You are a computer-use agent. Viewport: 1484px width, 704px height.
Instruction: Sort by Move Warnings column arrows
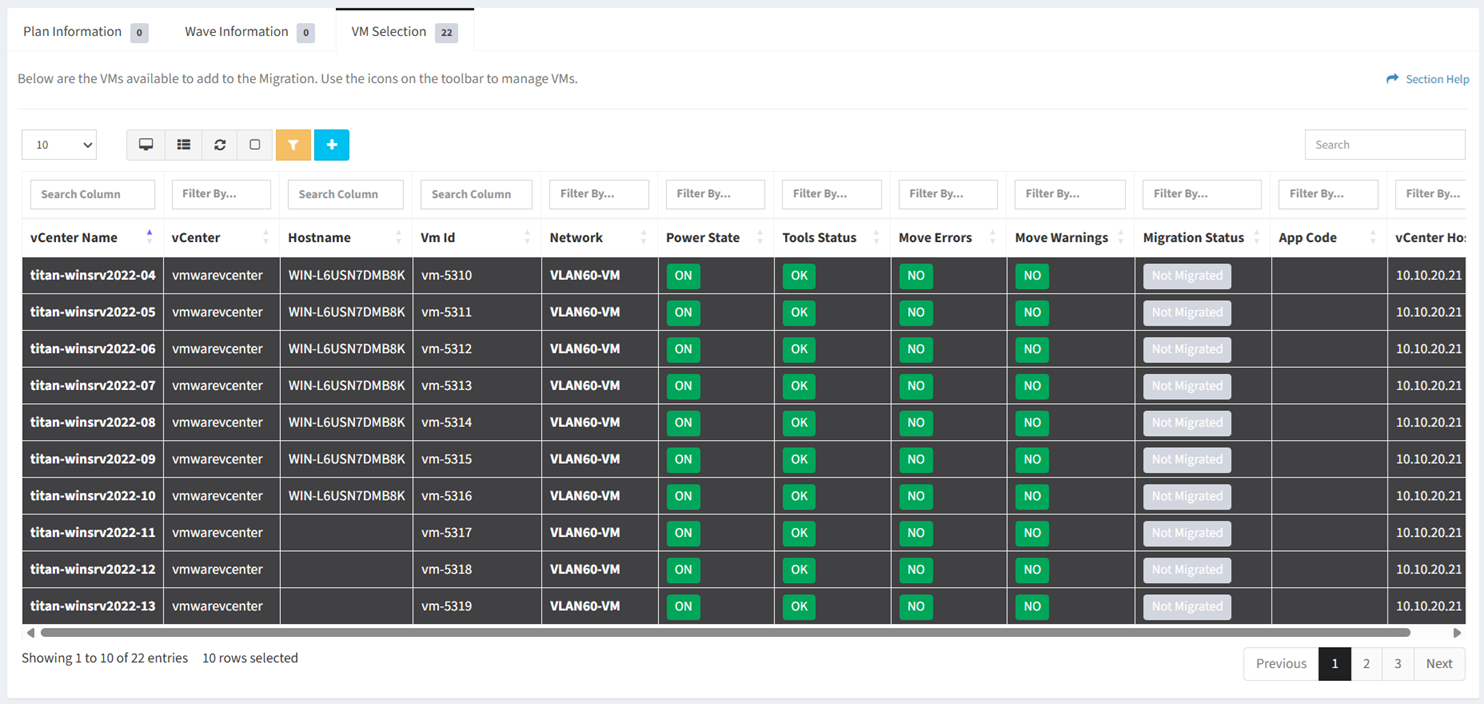[x=1121, y=237]
